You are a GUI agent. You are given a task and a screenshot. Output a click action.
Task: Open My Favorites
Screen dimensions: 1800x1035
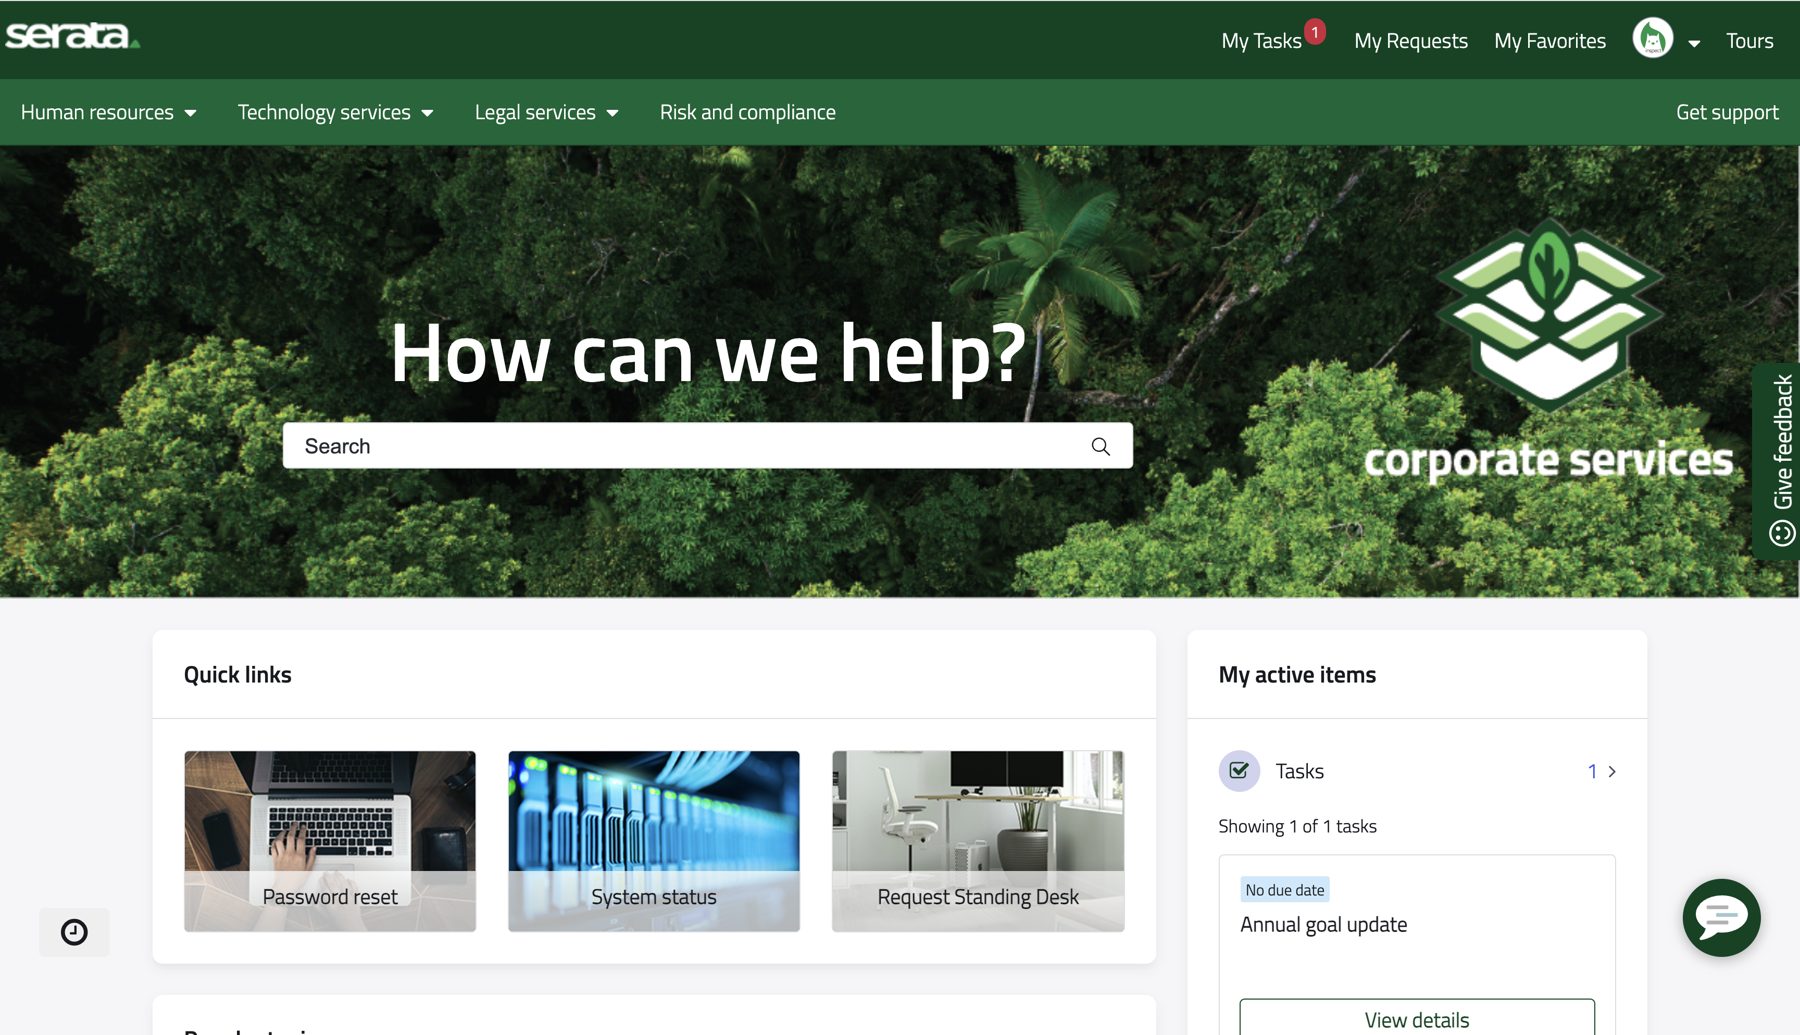1550,41
